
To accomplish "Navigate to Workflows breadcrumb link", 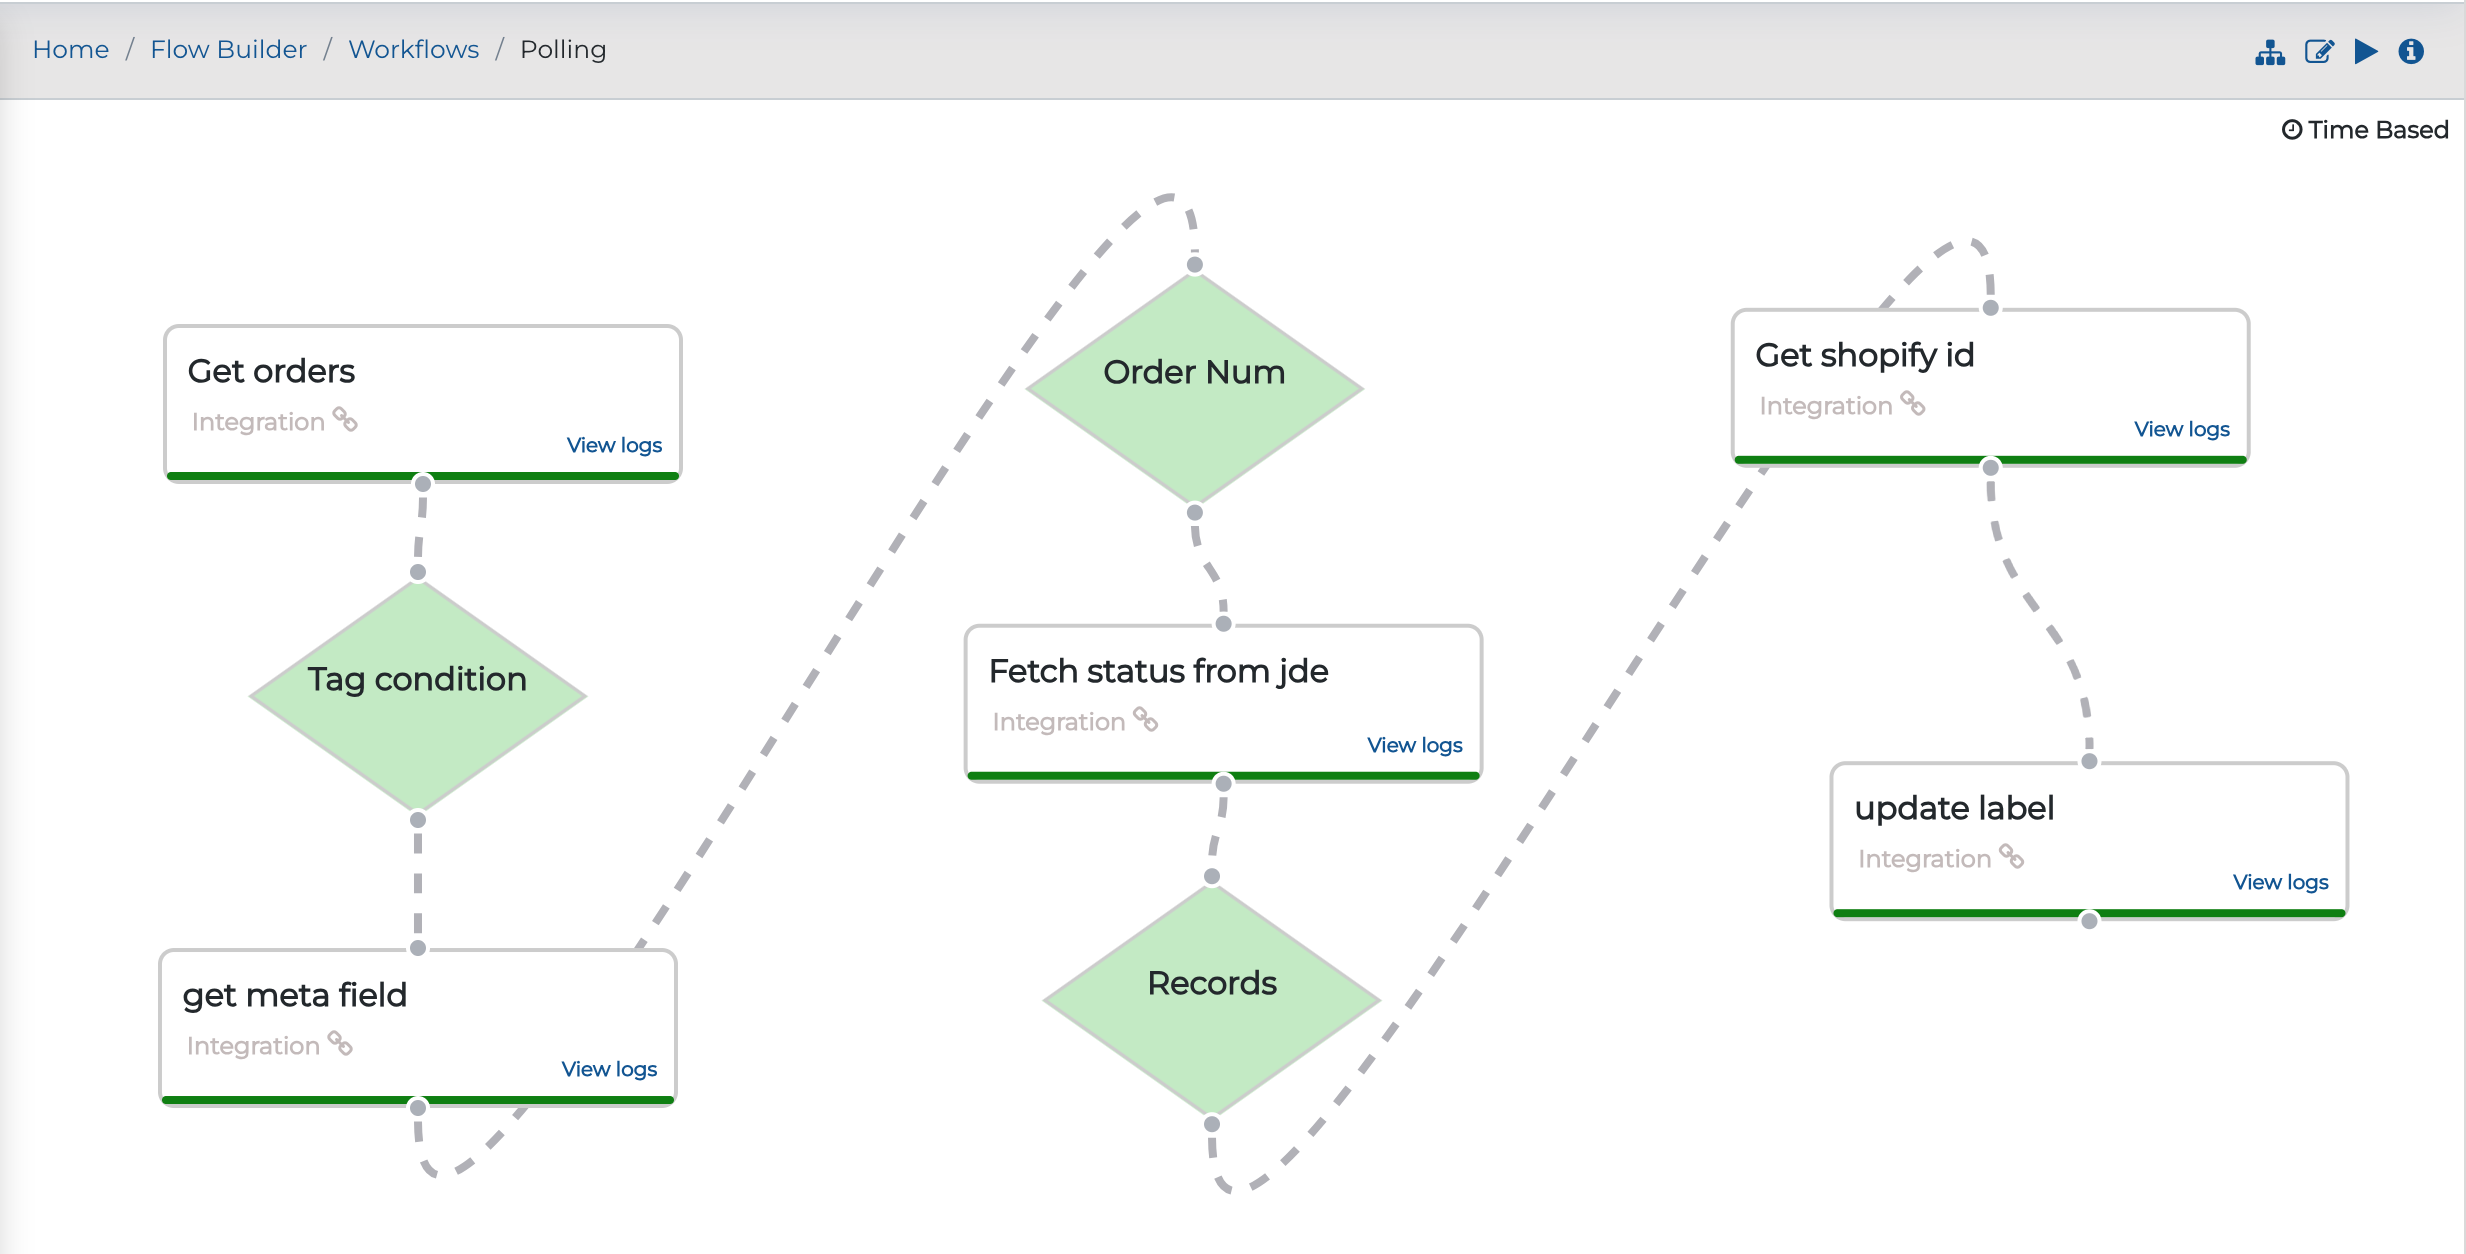I will [x=414, y=49].
